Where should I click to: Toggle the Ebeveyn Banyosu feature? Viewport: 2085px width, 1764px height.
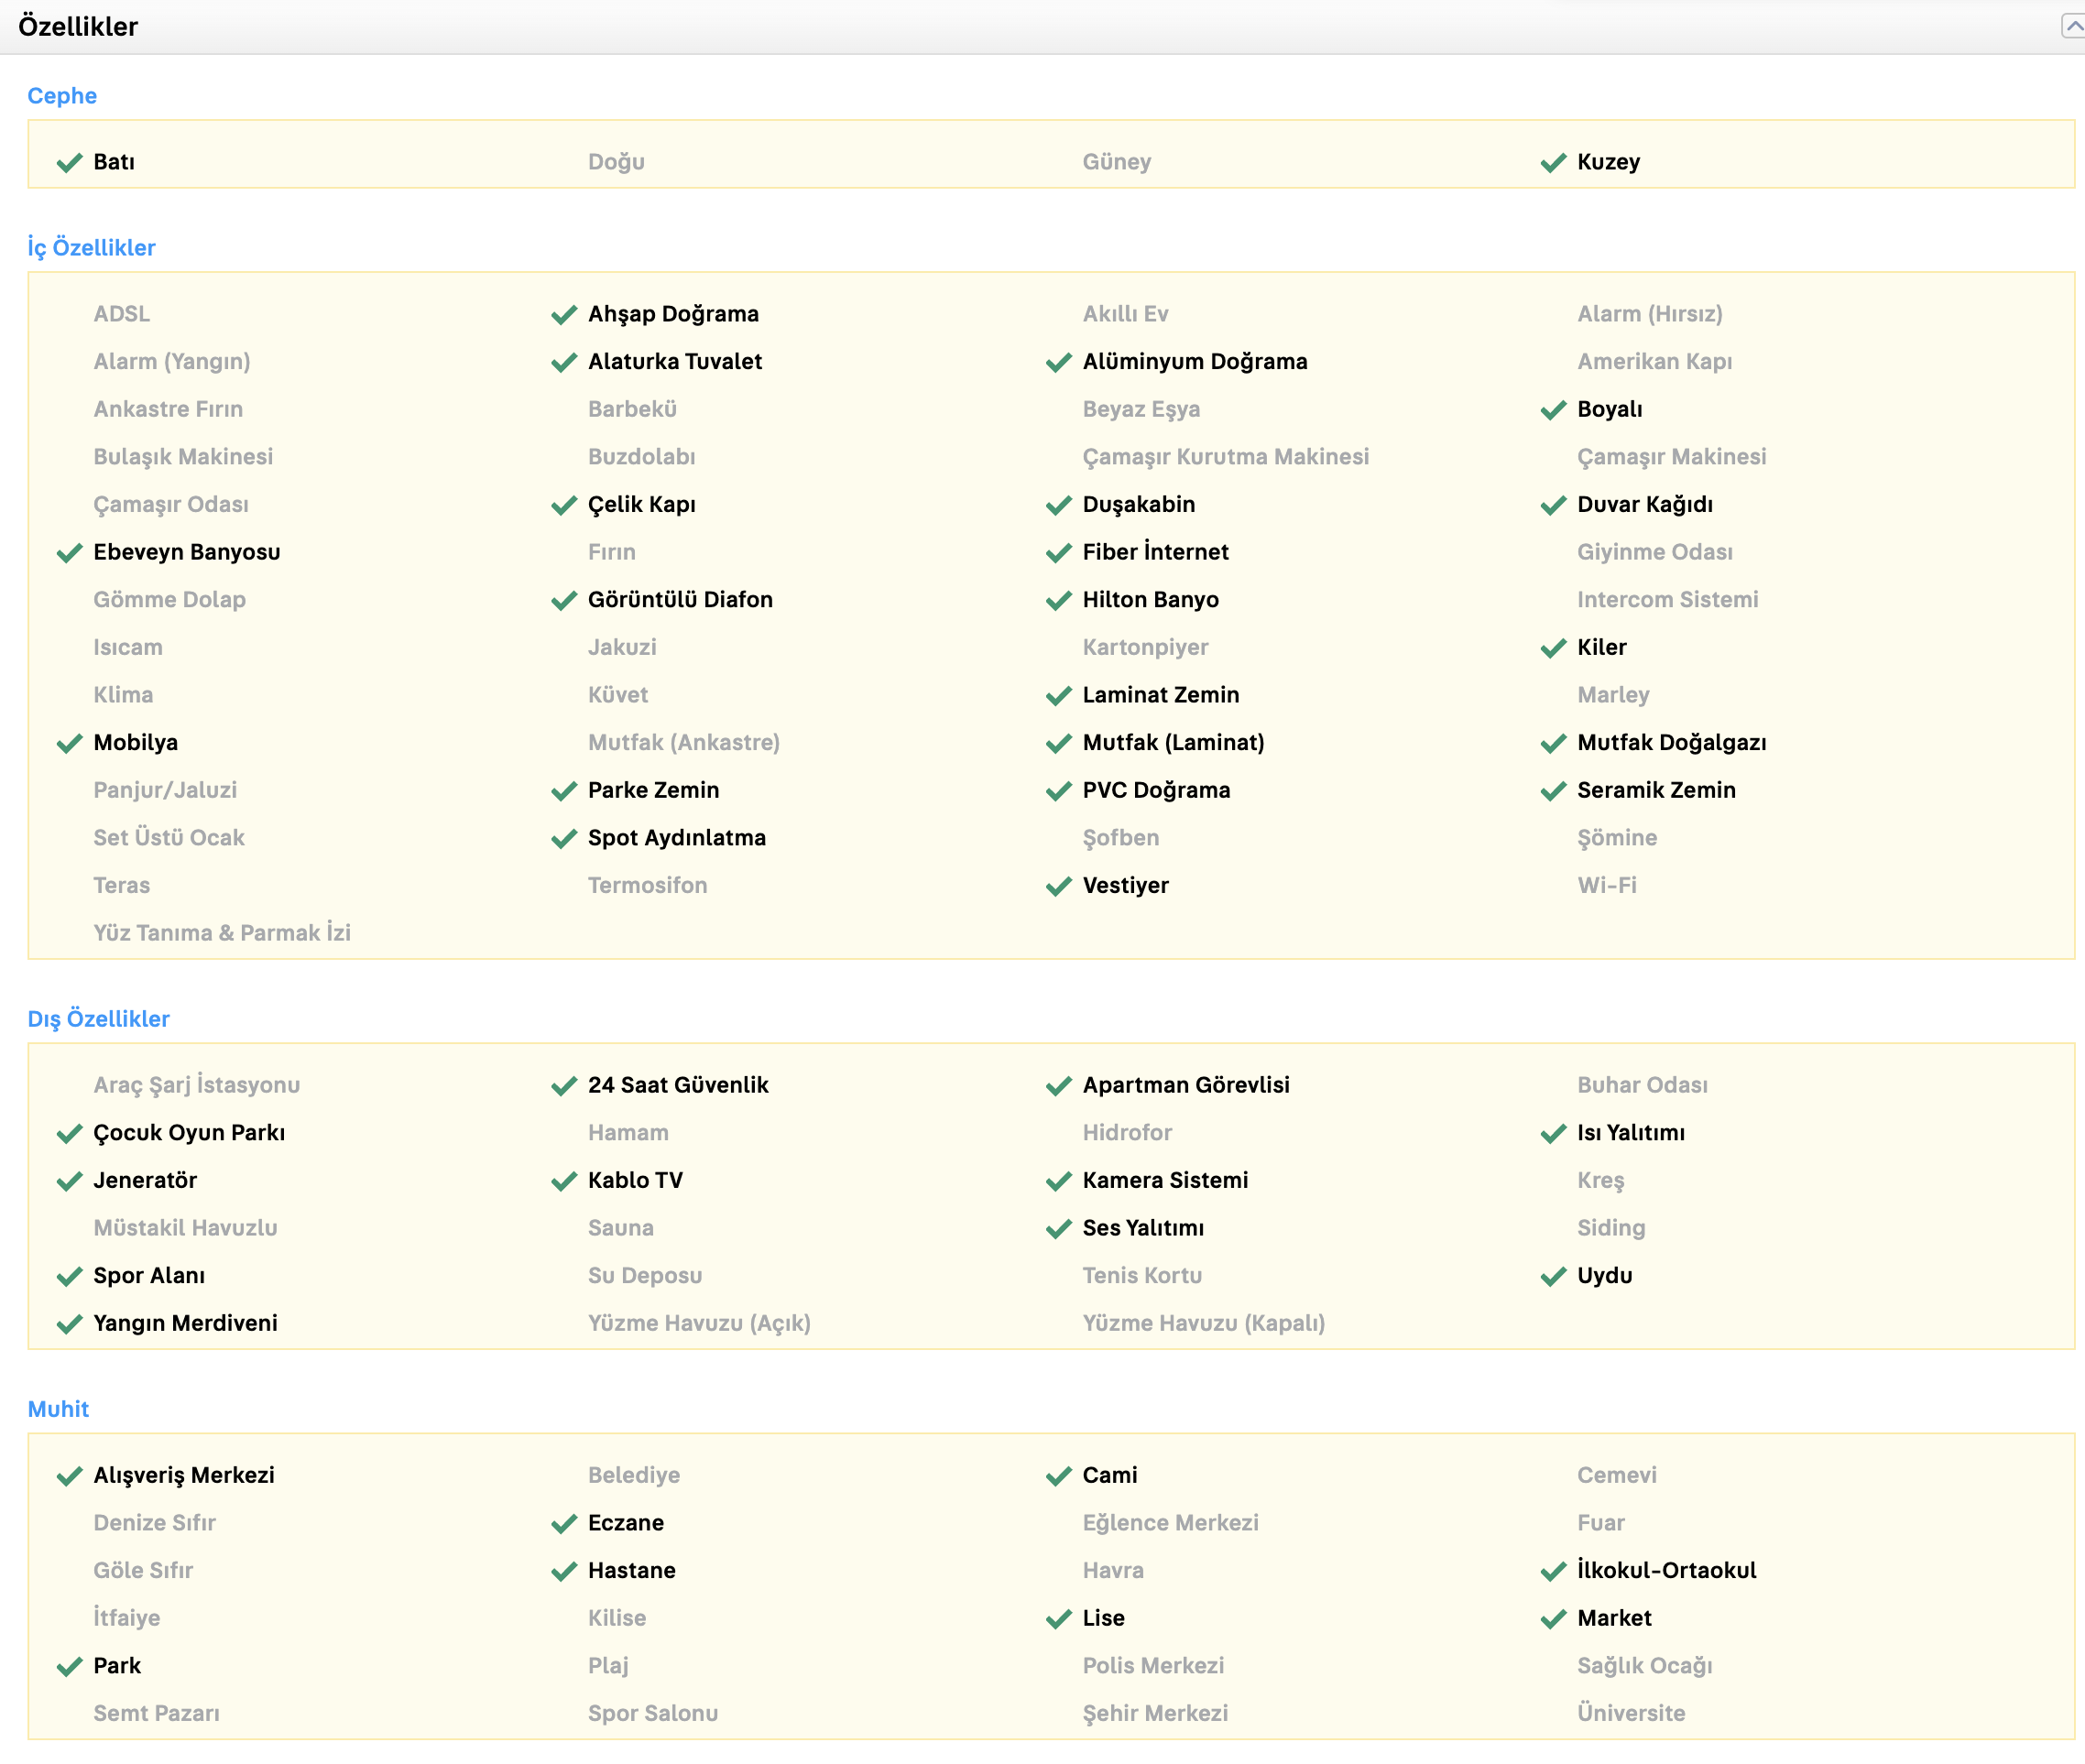click(x=186, y=552)
